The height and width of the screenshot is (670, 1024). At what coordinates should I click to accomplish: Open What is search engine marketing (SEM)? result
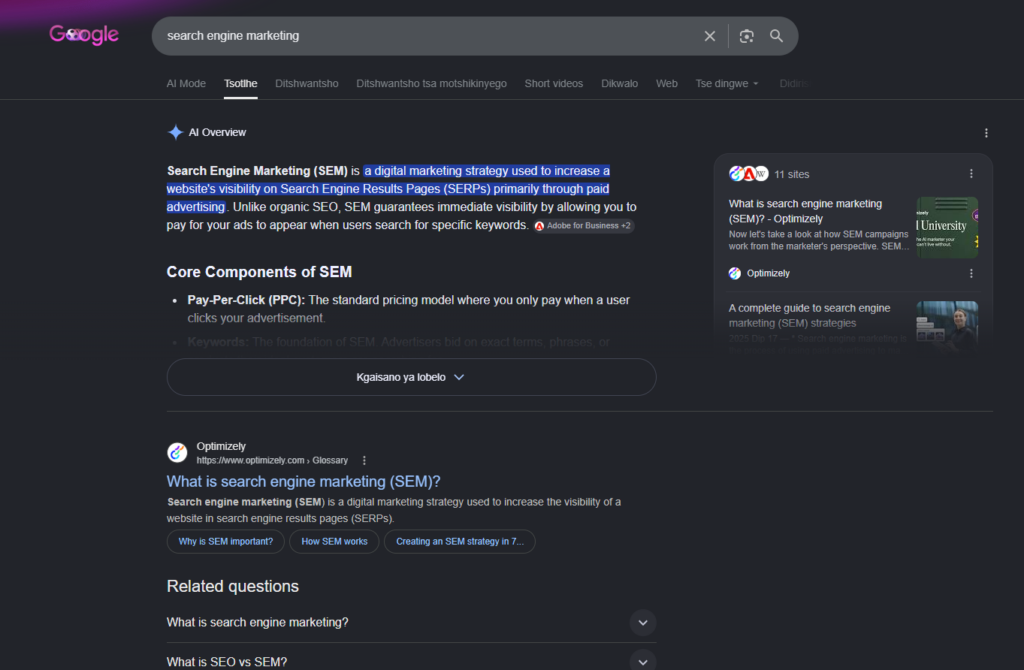pos(304,481)
